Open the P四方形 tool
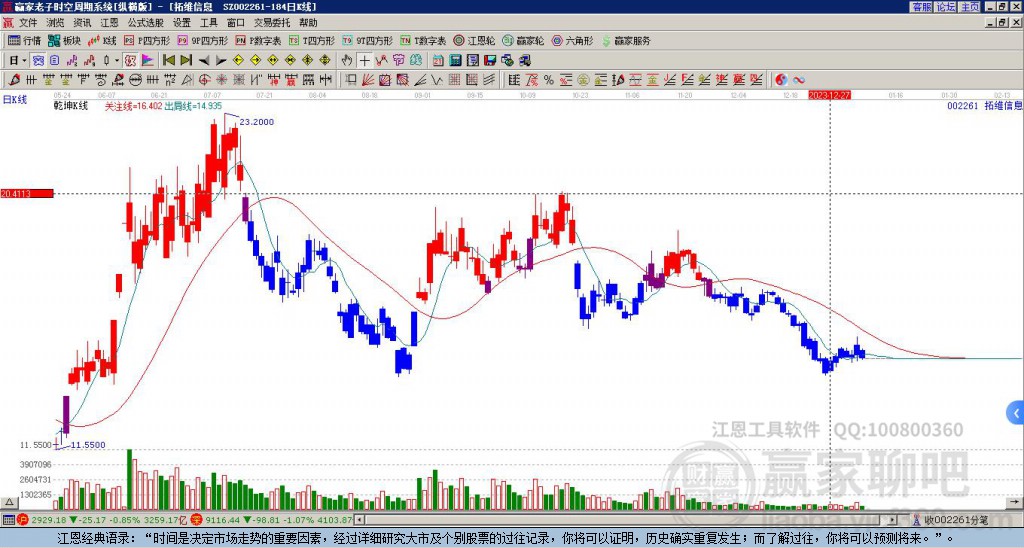The height and width of the screenshot is (548, 1024). coord(147,40)
